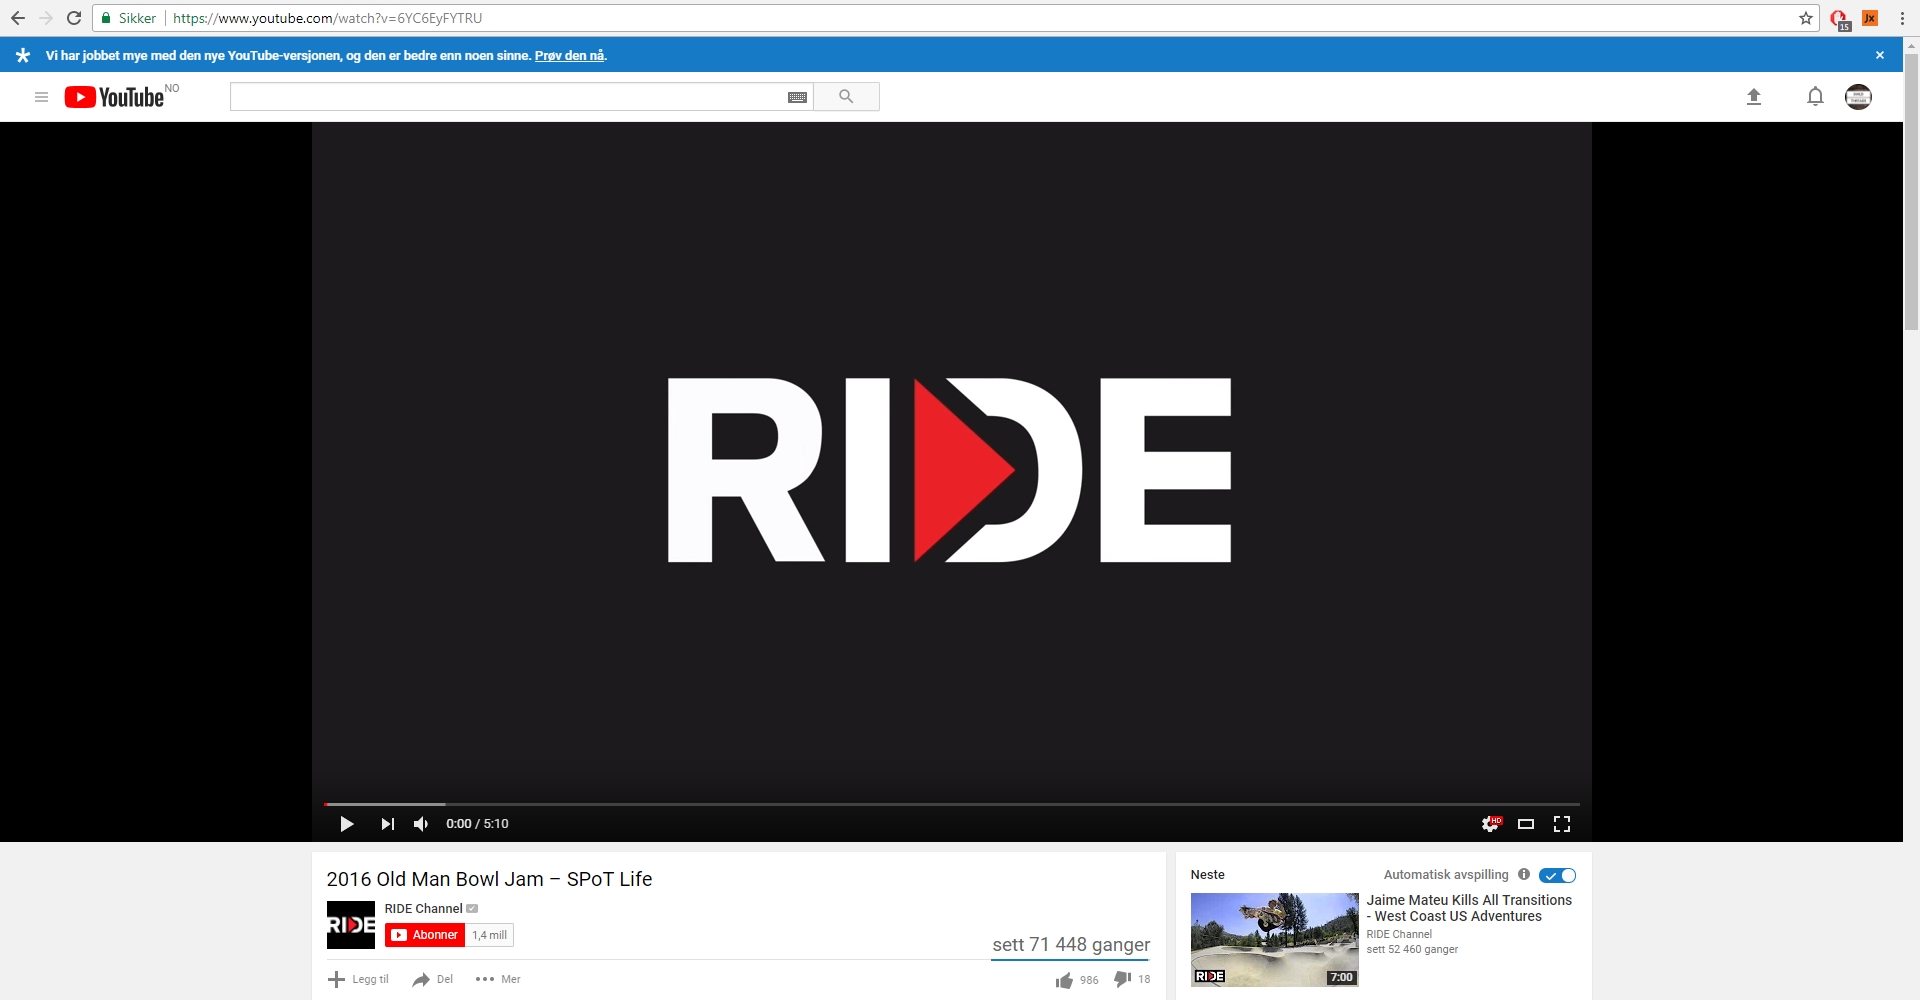Open player settings gear
The height and width of the screenshot is (1000, 1920).
(x=1490, y=824)
